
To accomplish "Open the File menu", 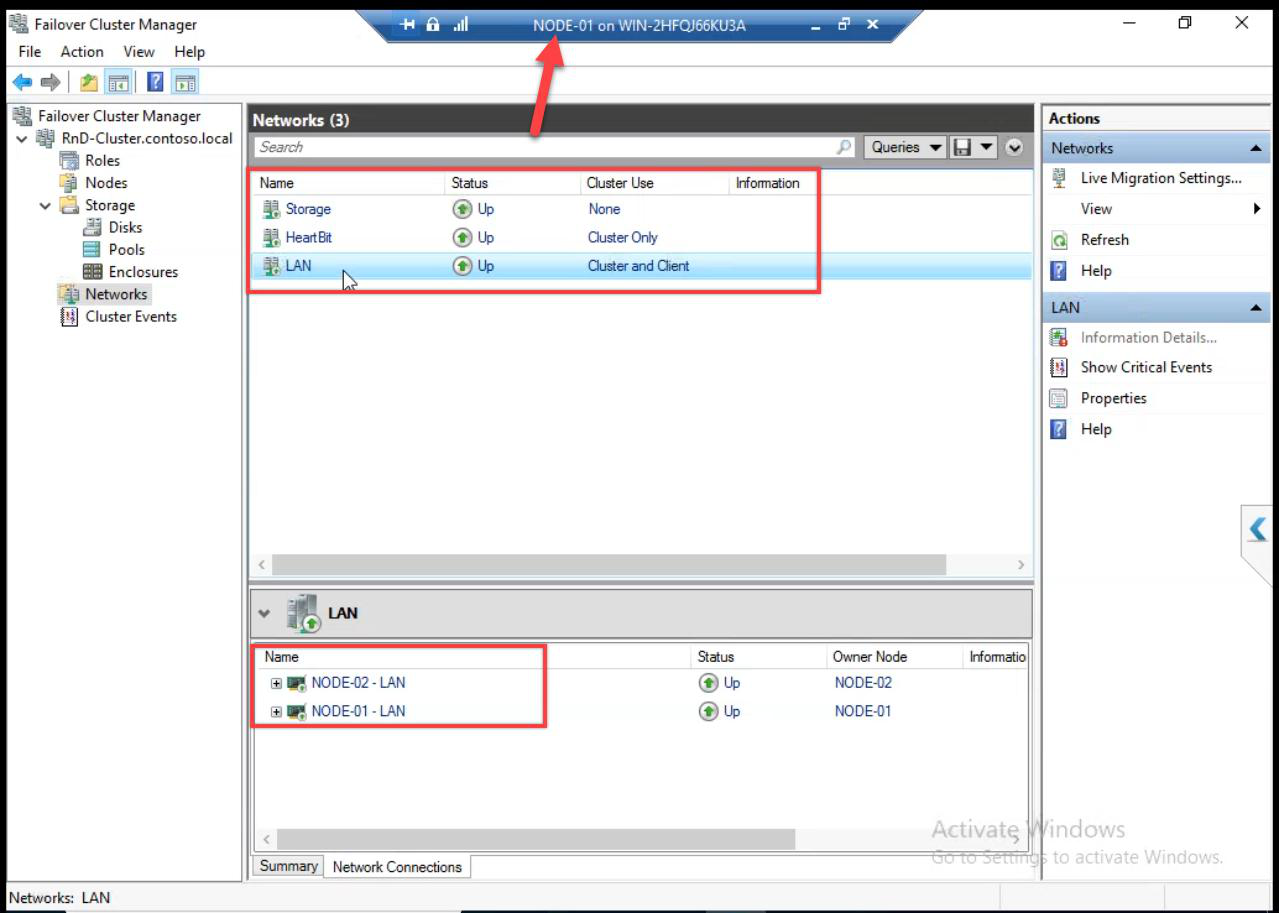I will [30, 51].
